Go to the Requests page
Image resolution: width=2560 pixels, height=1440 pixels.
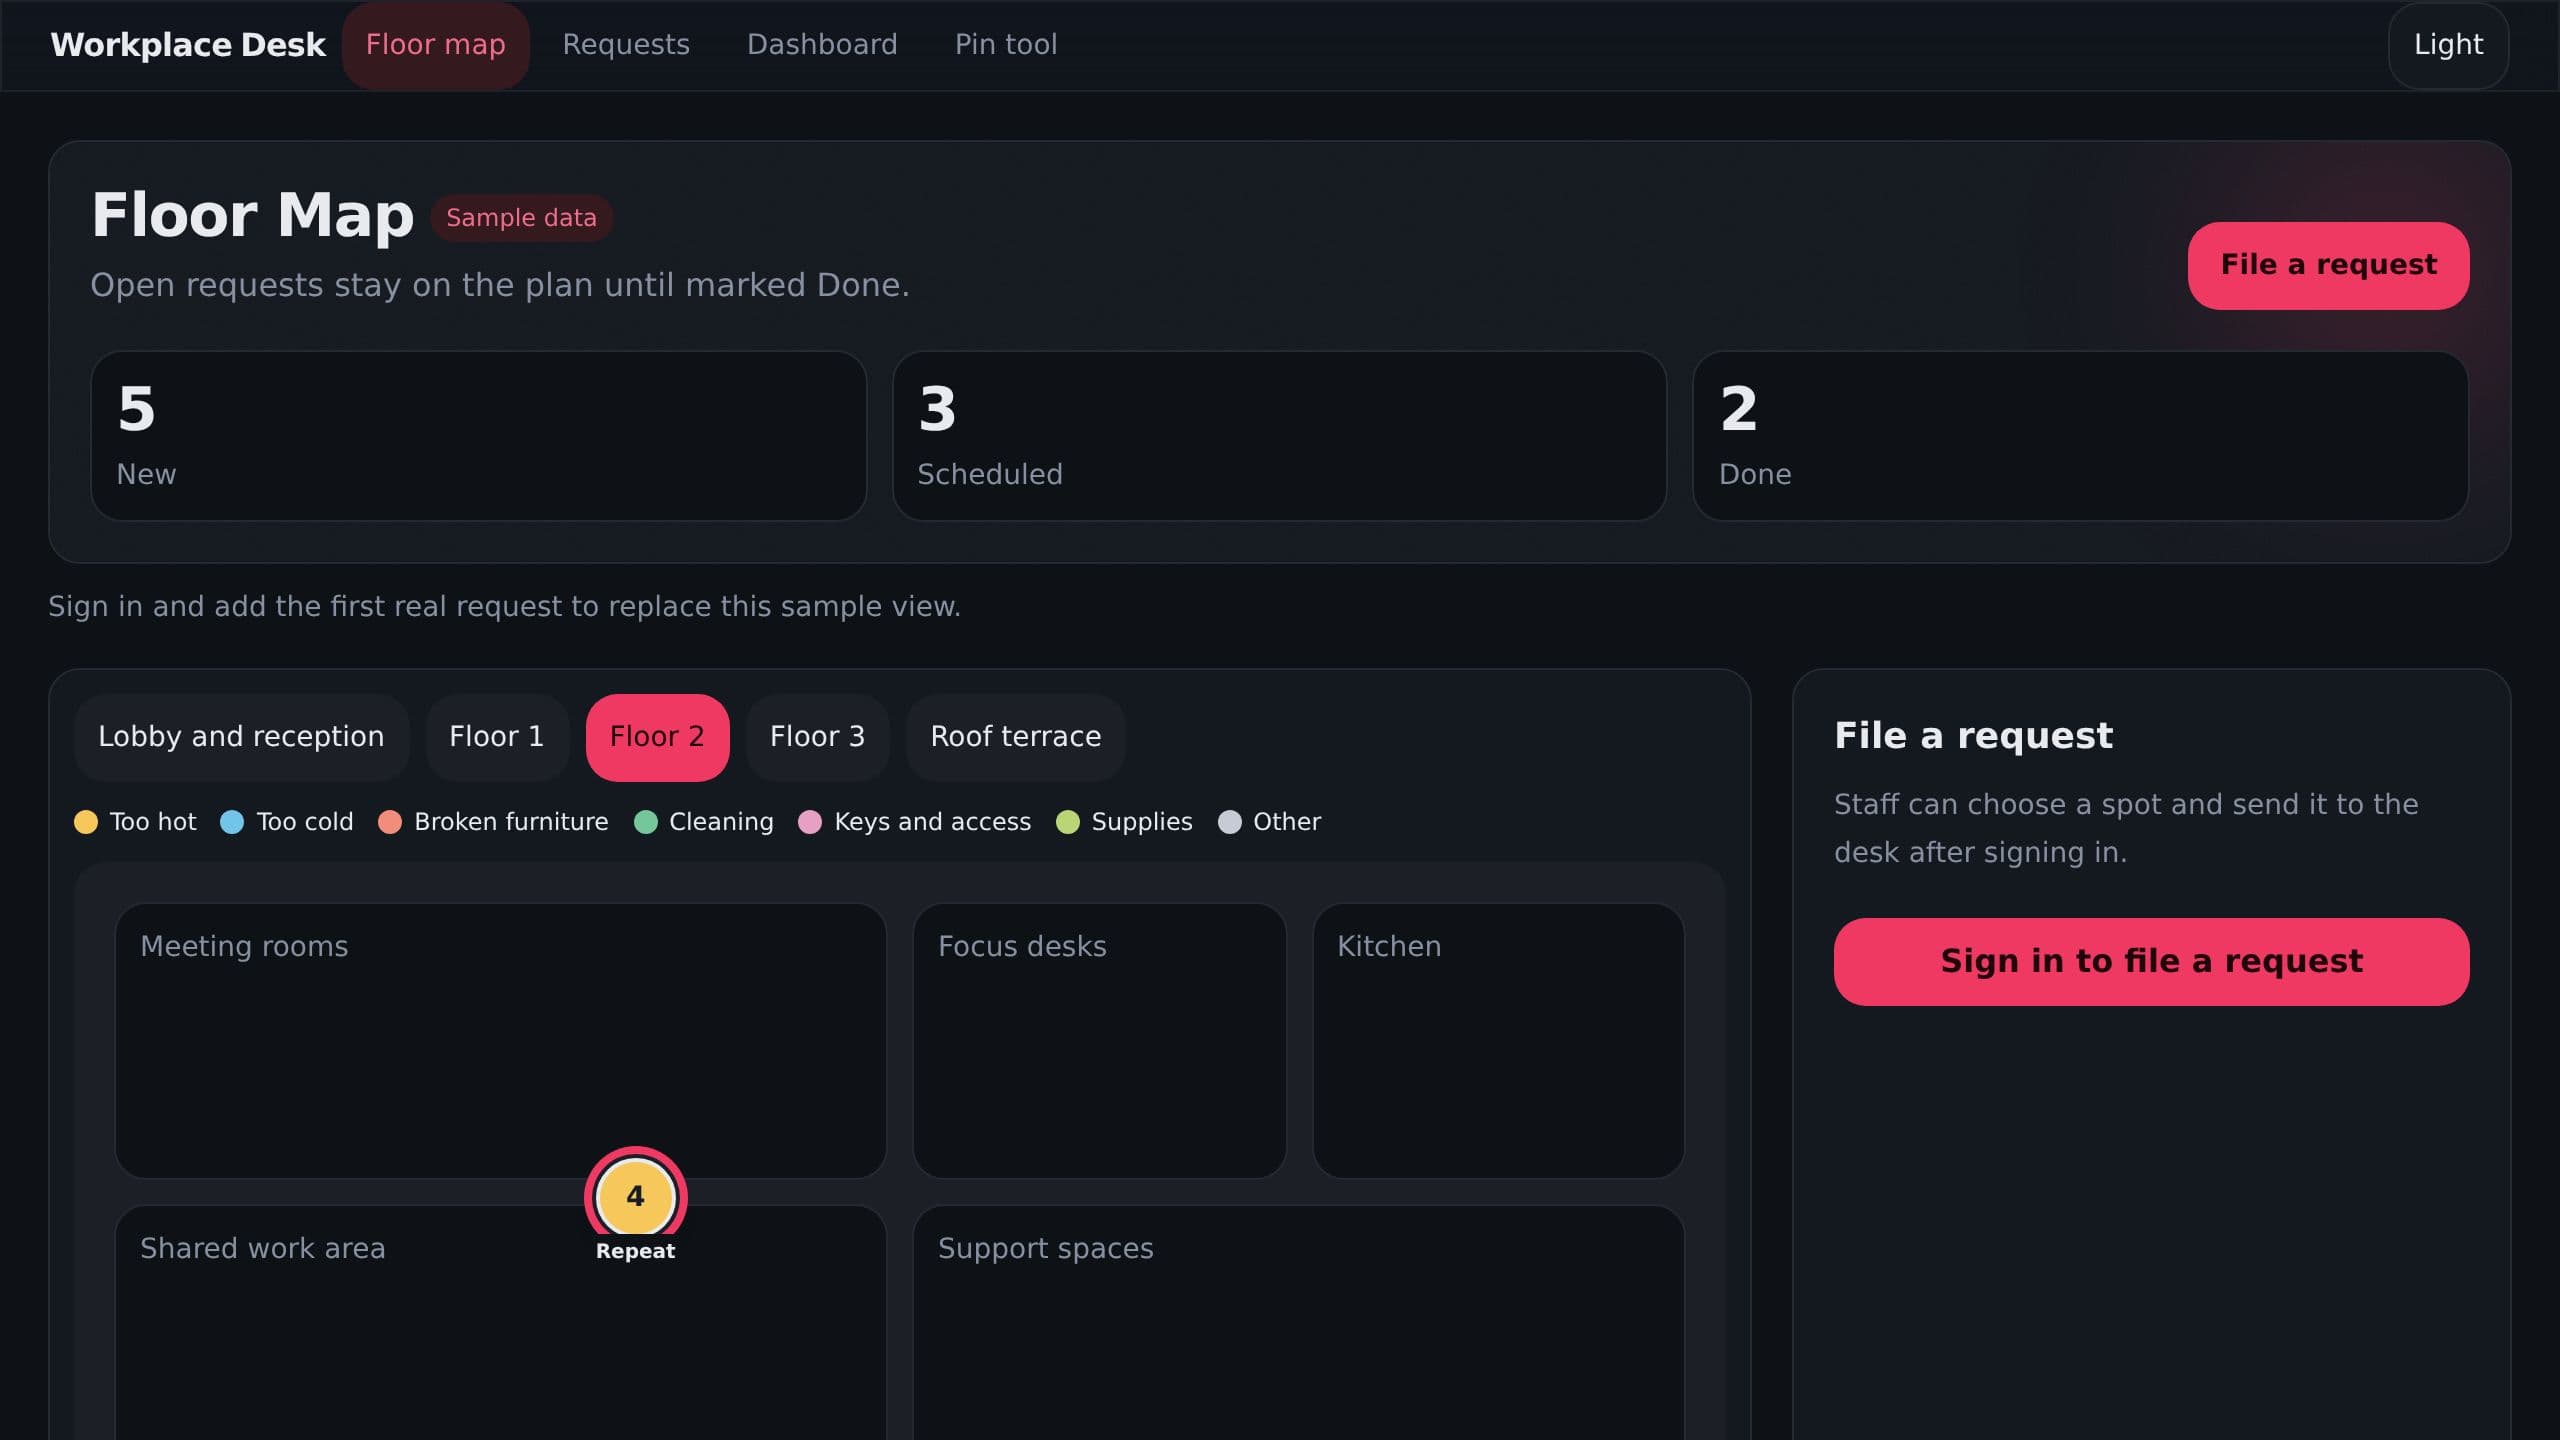626,45
